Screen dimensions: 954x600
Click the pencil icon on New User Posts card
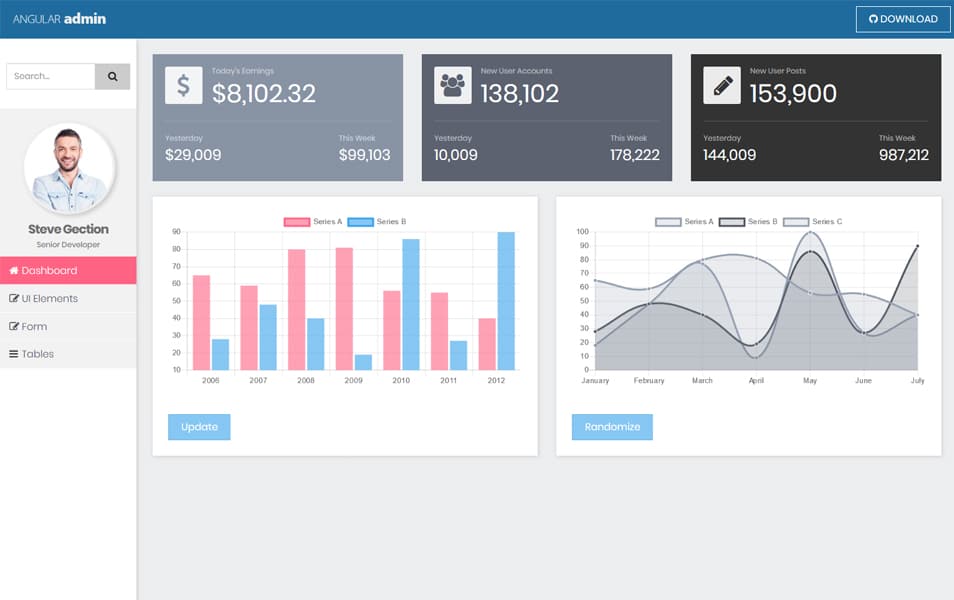722,84
